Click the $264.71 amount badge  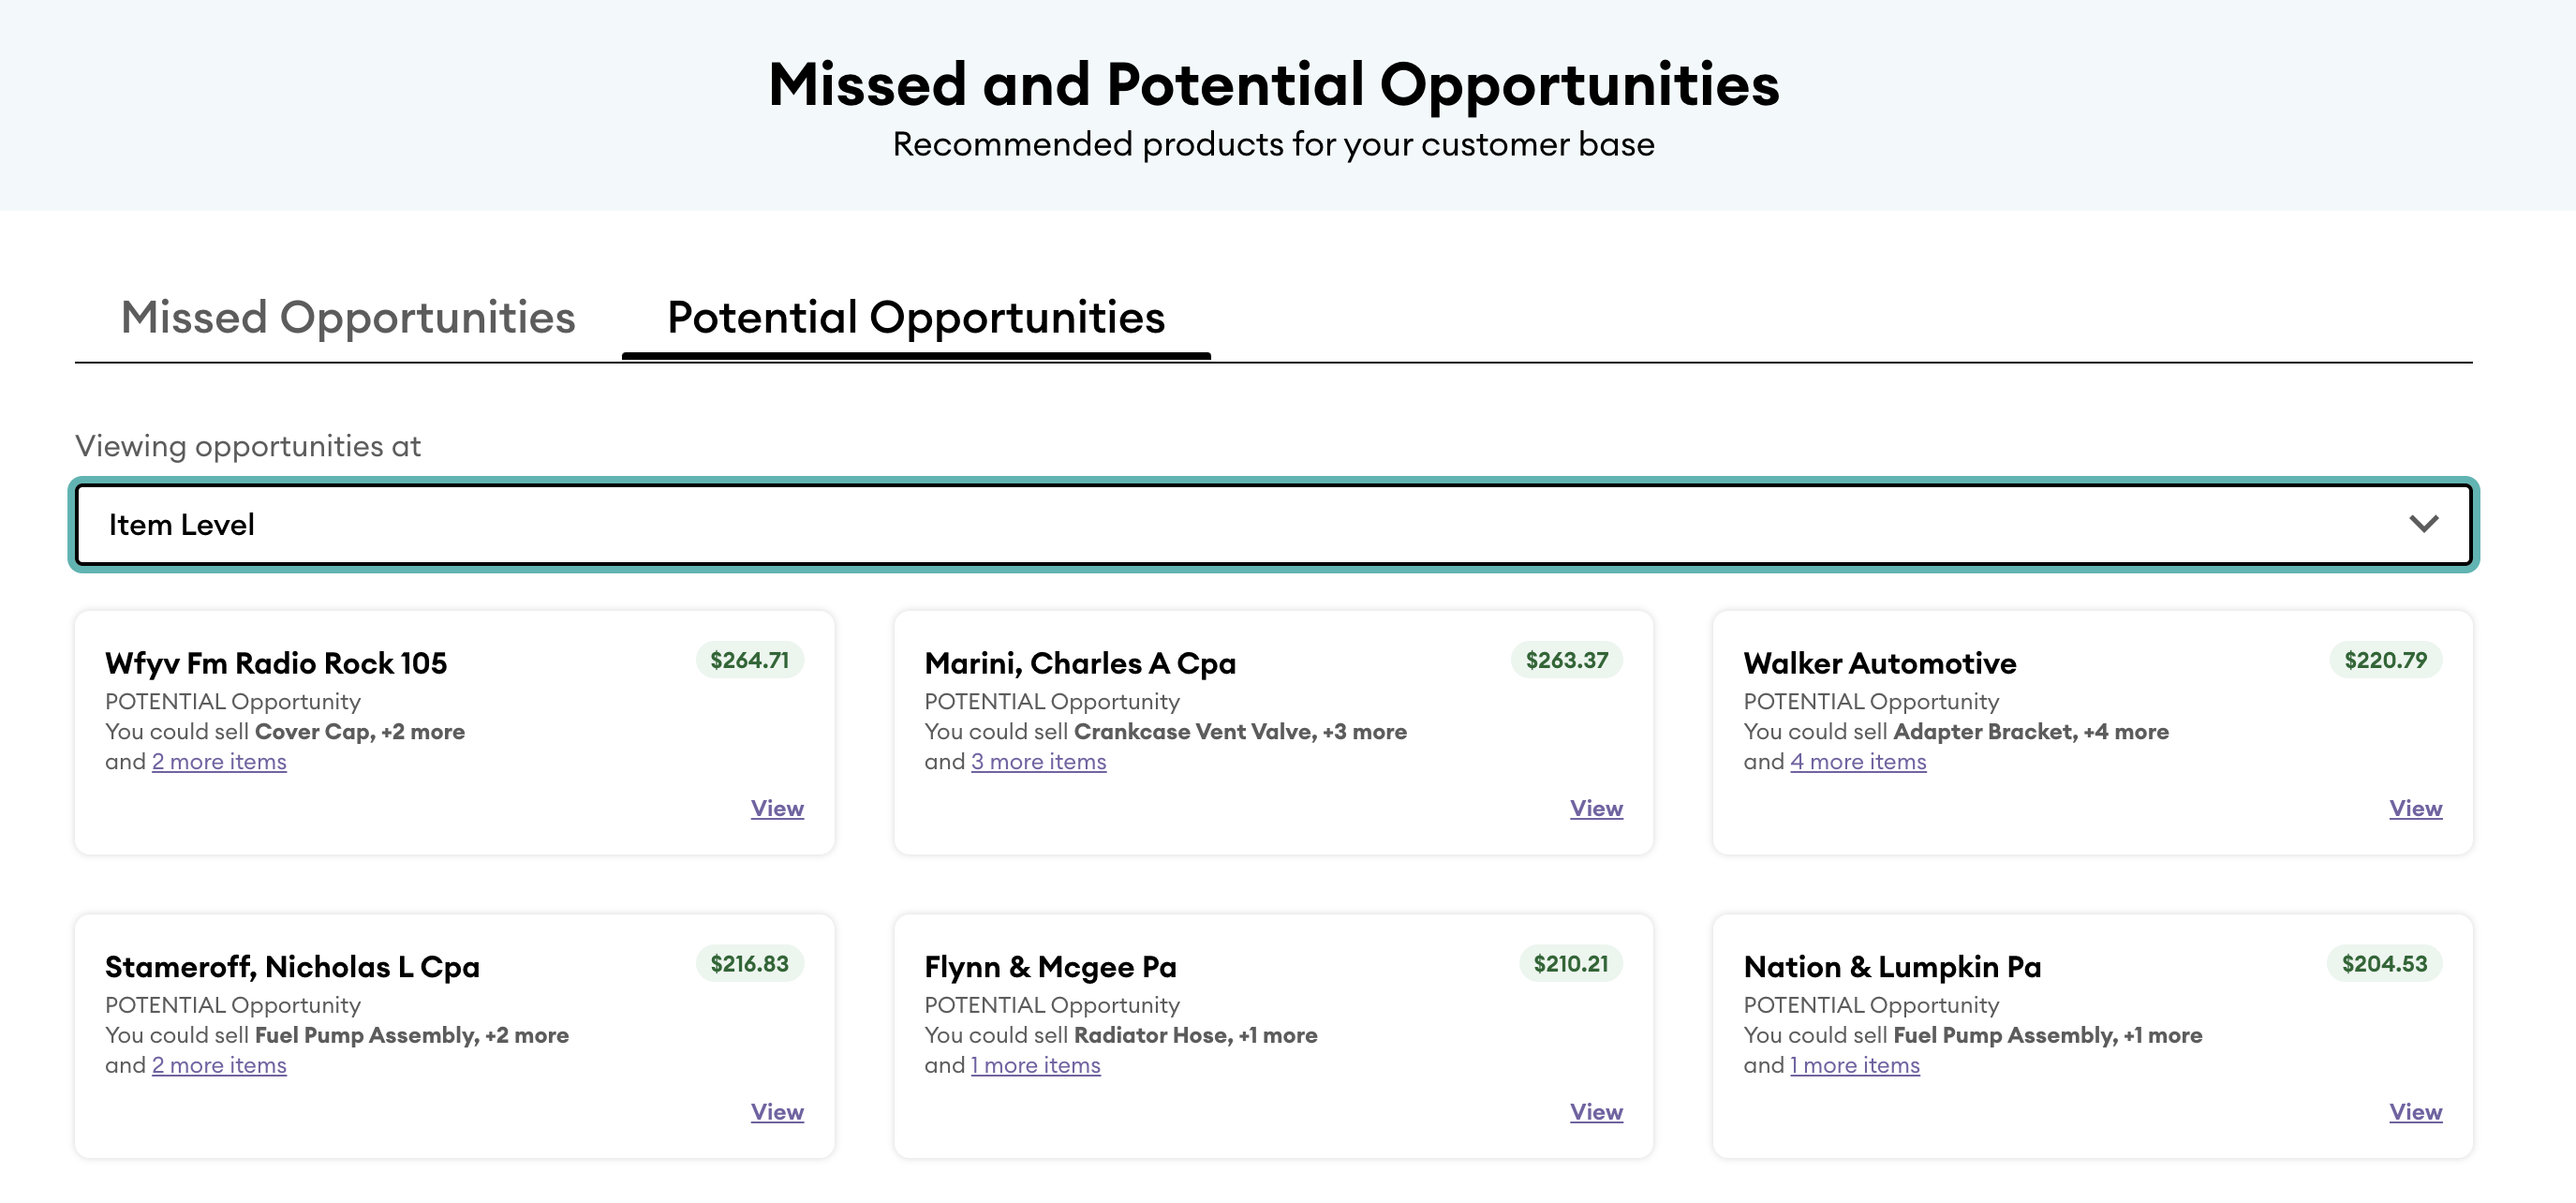749,660
